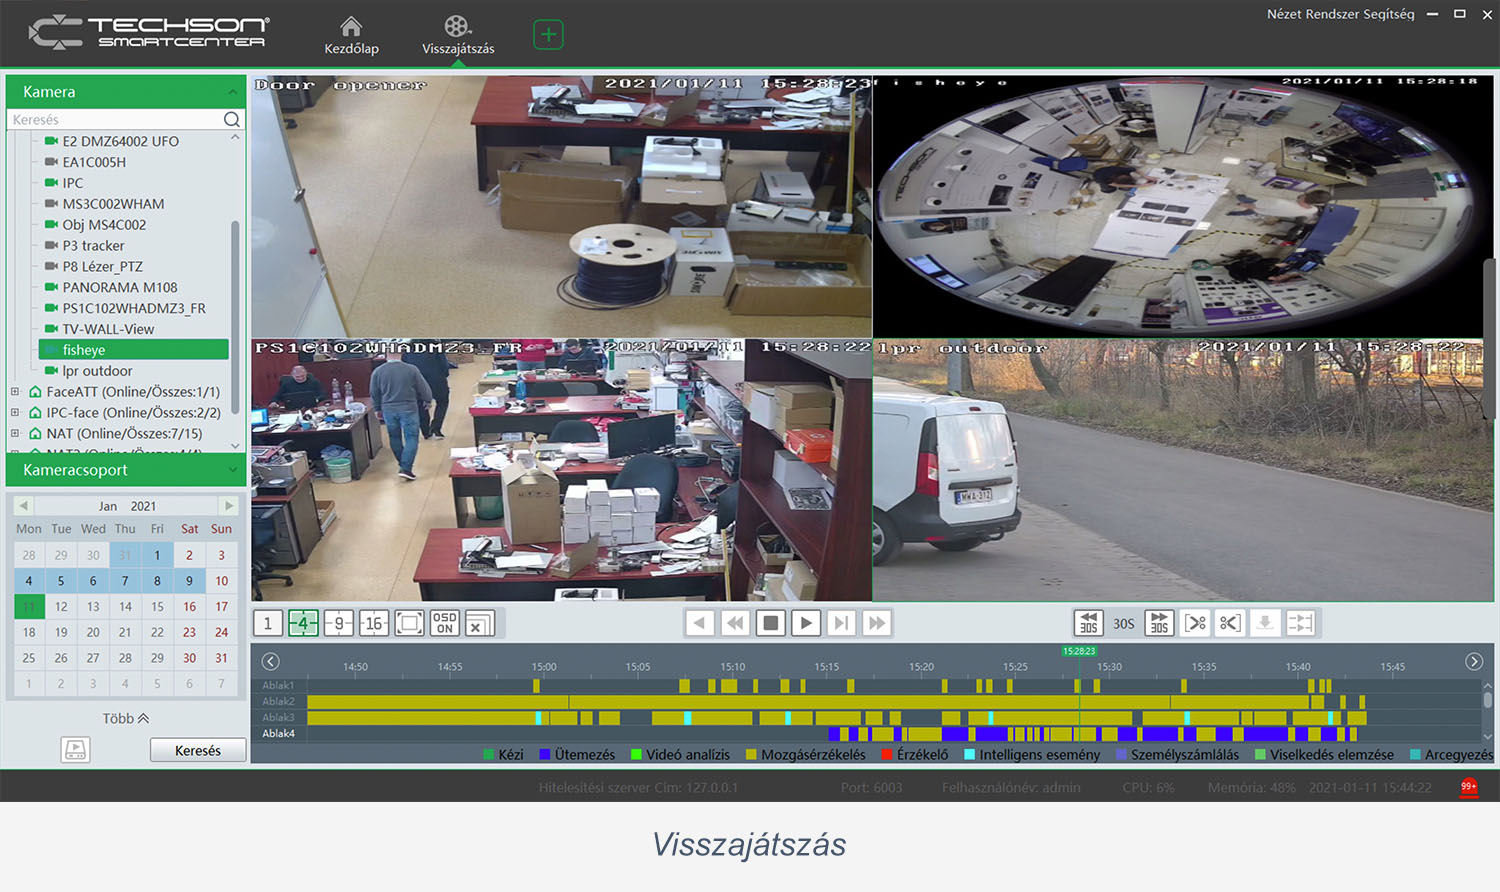Viewport: 1500px width, 892px height.
Task: Click timeline at the 15:15 mark
Action: (826, 667)
